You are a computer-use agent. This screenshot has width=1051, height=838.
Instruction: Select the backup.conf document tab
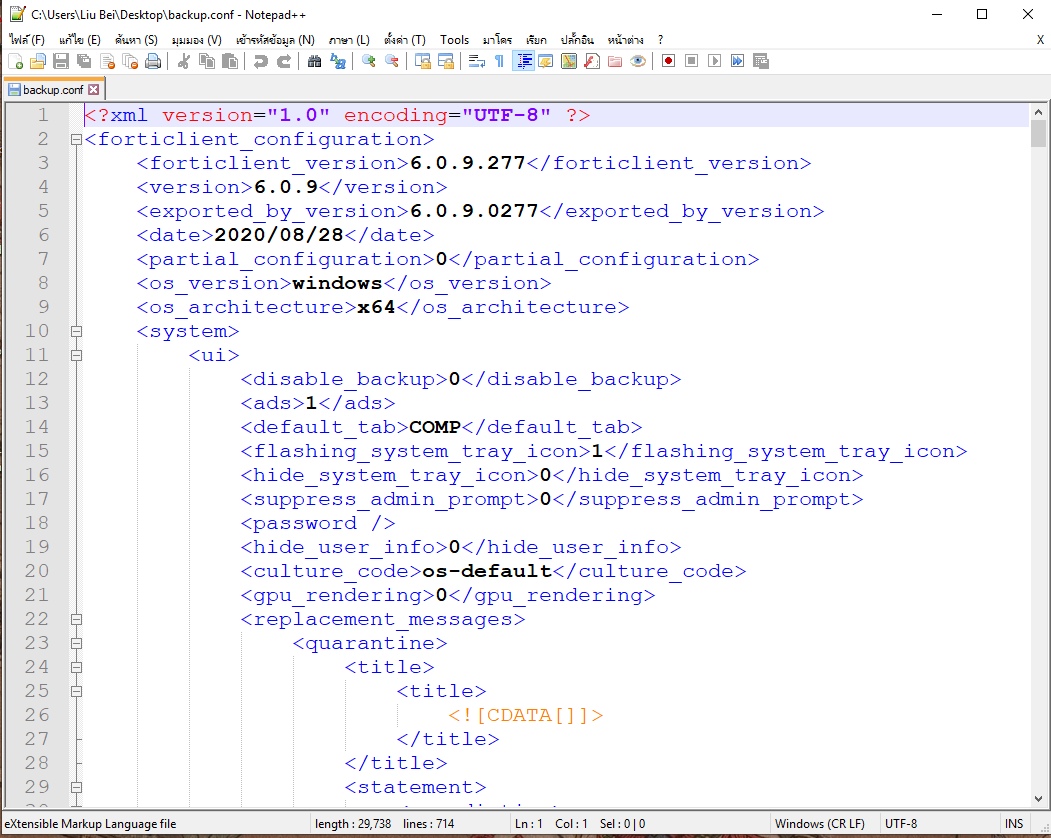pyautogui.click(x=54, y=90)
